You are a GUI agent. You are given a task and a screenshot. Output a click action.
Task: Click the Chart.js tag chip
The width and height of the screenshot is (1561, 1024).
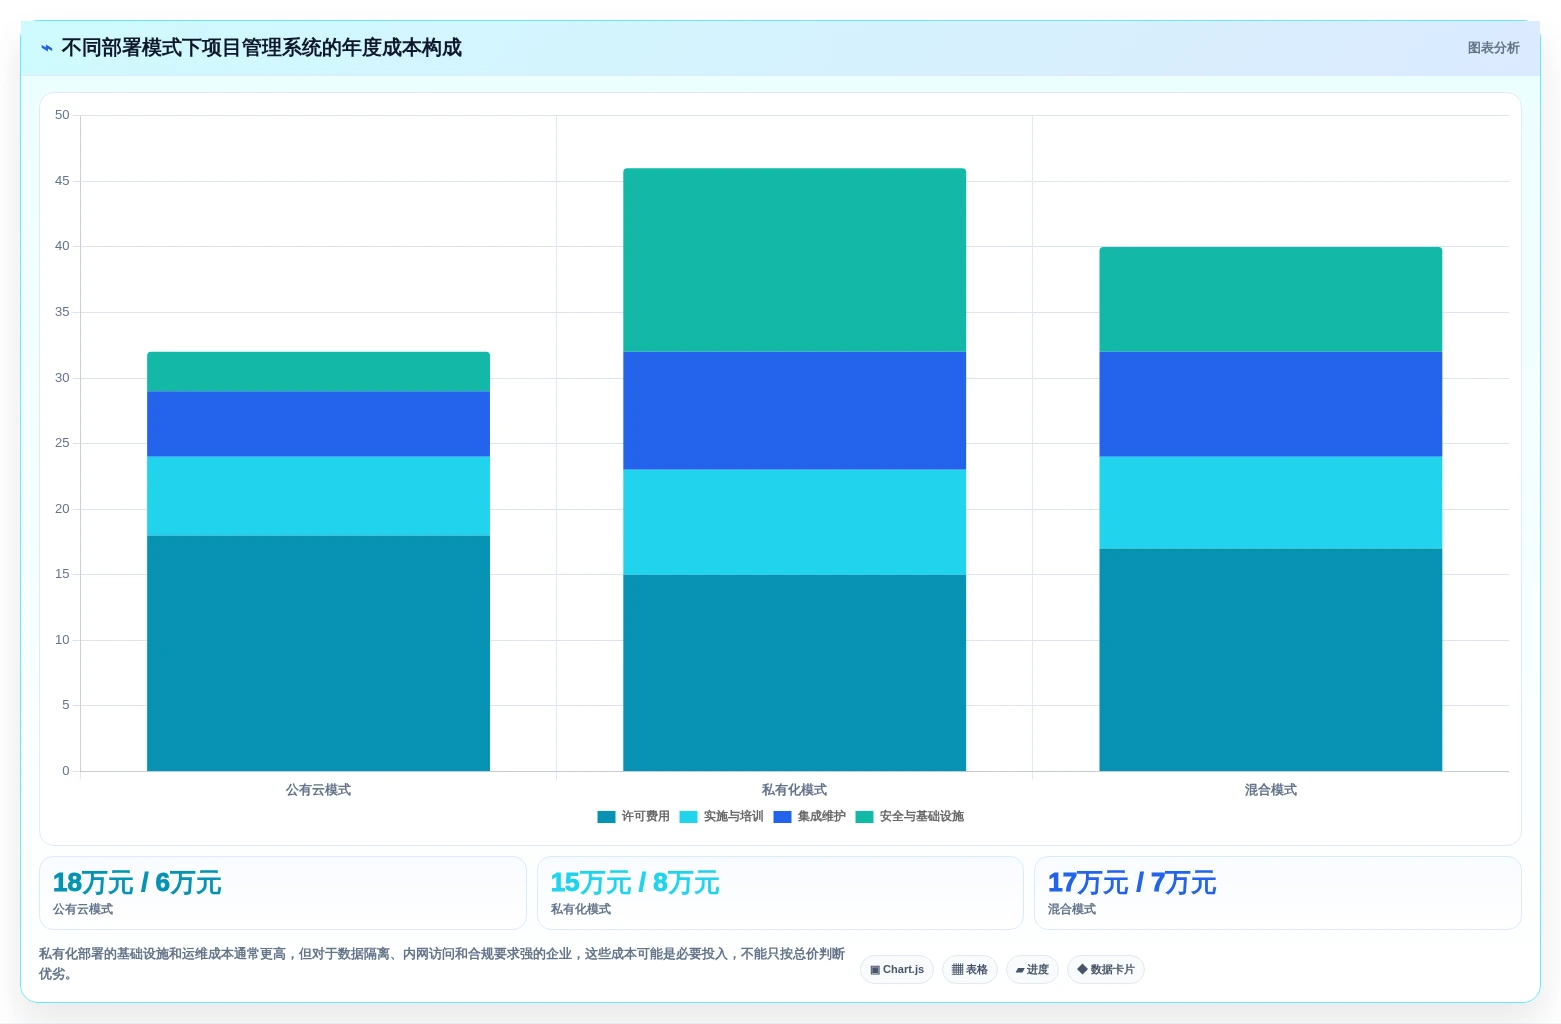coord(897,970)
